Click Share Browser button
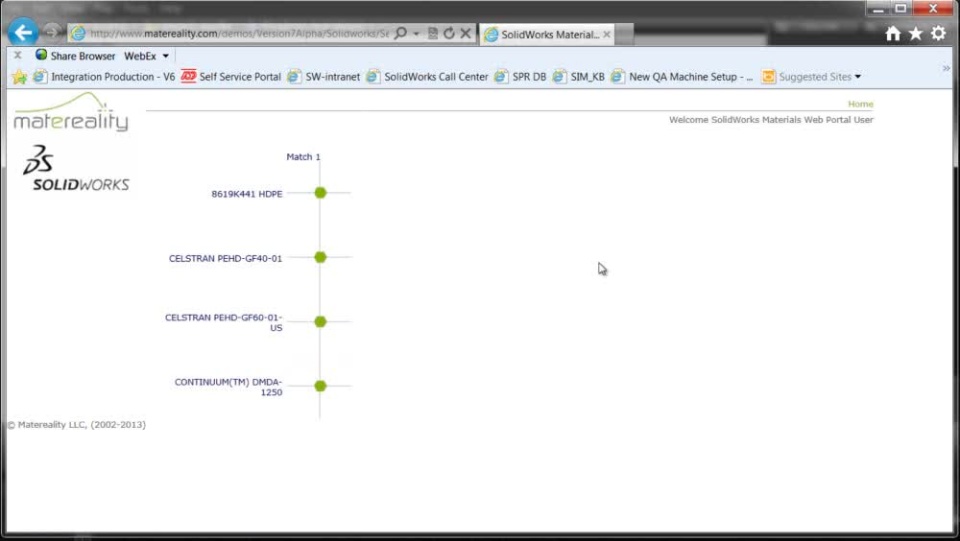Screen dimensions: 960x541 pyautogui.click(x=75, y=56)
